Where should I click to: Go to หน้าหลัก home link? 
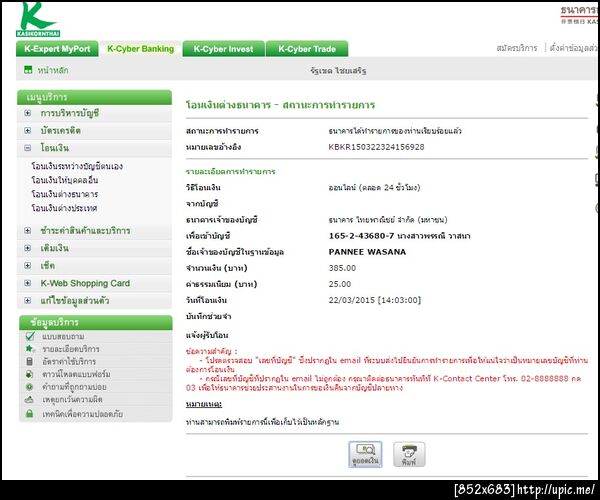click(x=53, y=70)
